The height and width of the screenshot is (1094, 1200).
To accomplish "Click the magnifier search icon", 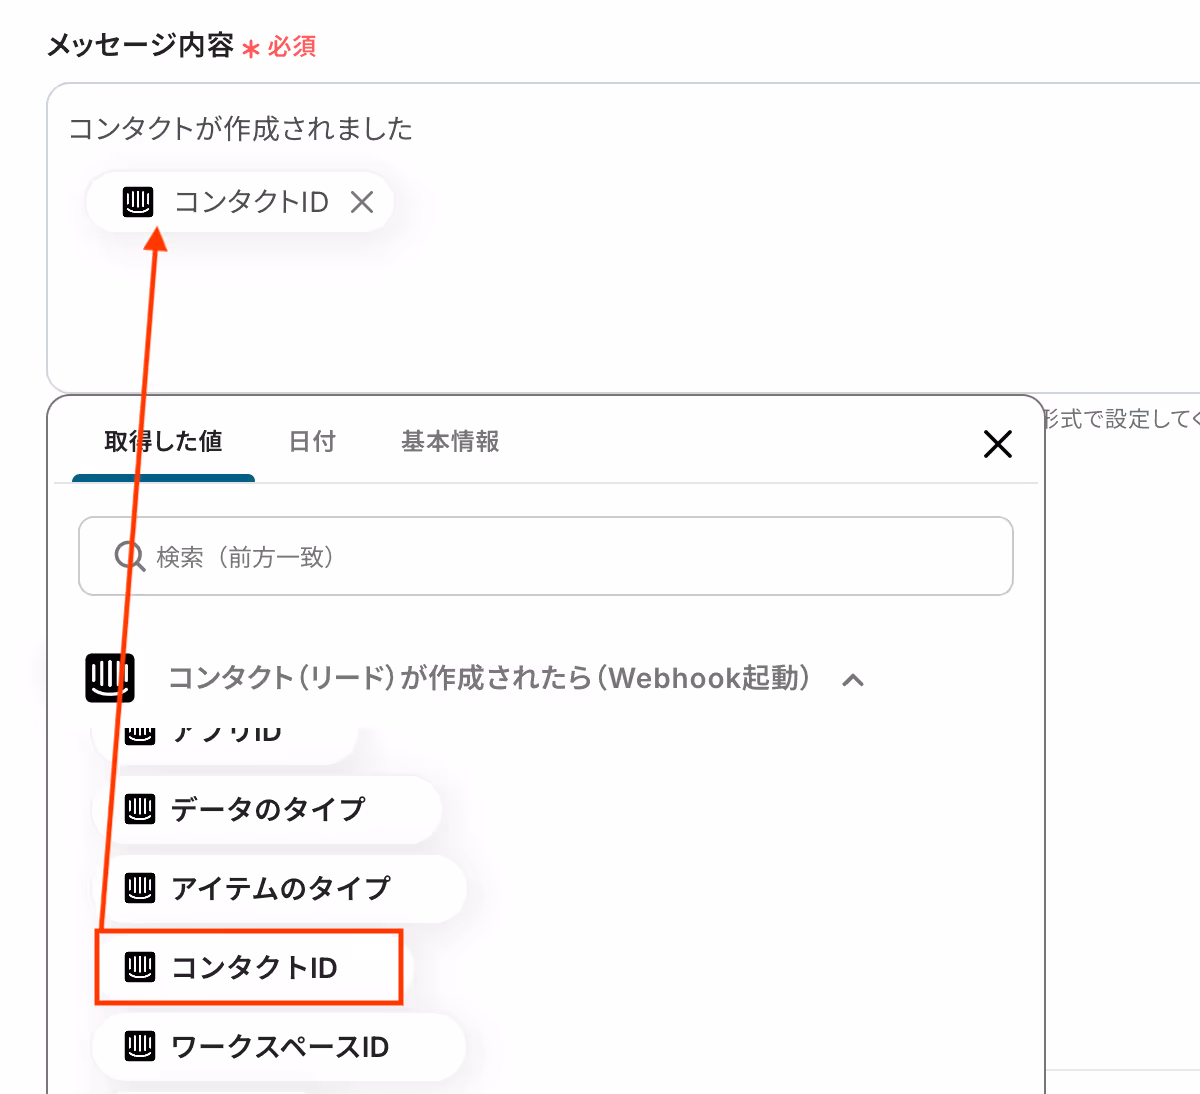I will (129, 556).
